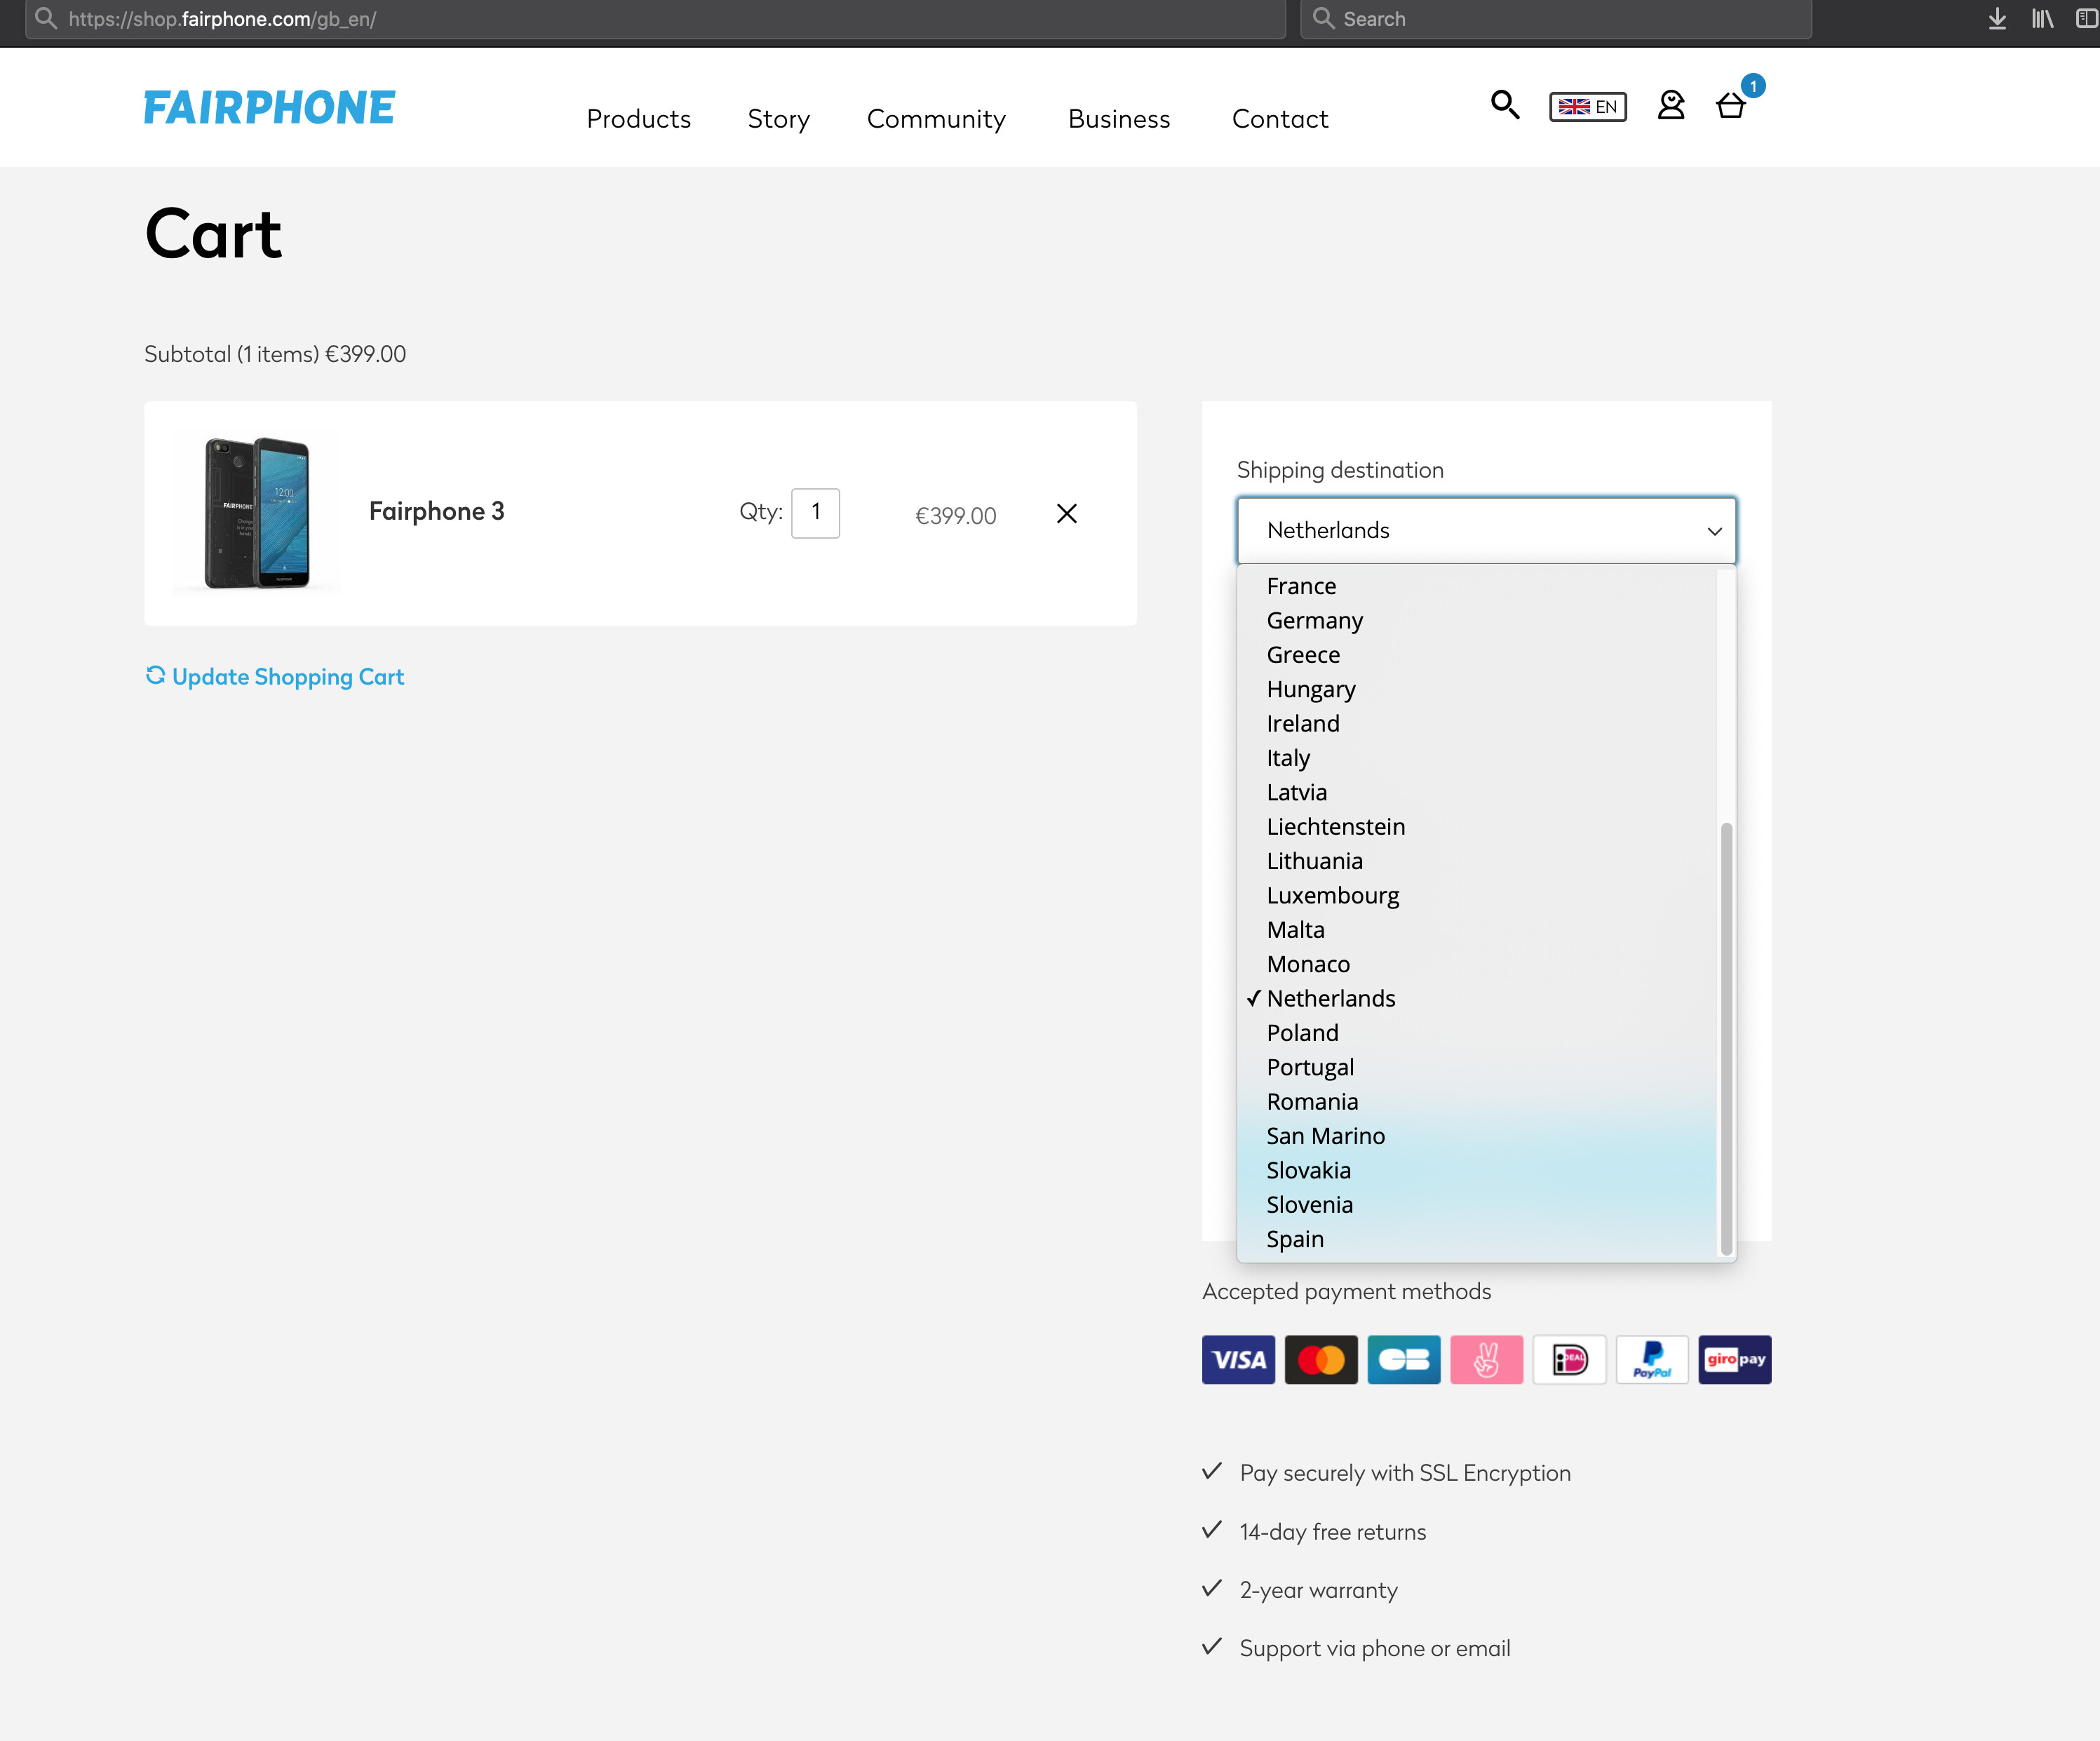Viewport: 2100px width, 1741px height.
Task: Click the browser search magnifier icon
Action: tap(1324, 18)
